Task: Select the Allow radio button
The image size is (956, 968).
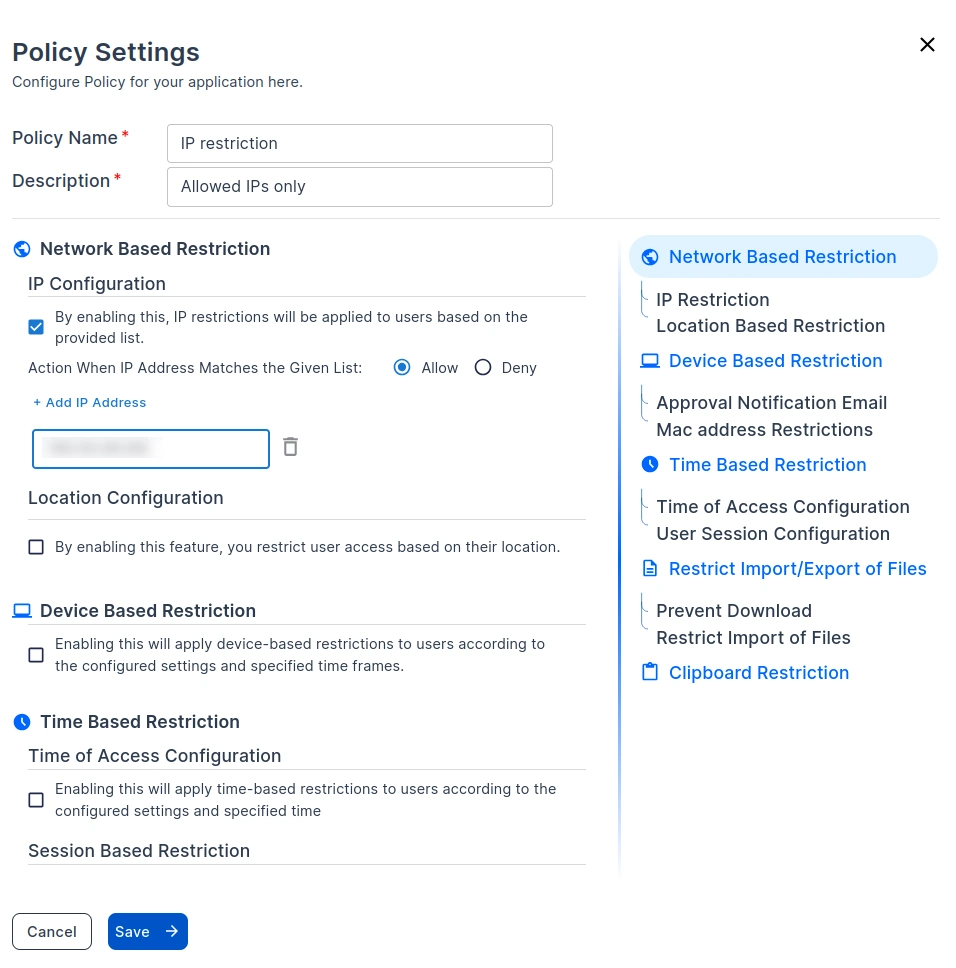Action: coord(402,367)
